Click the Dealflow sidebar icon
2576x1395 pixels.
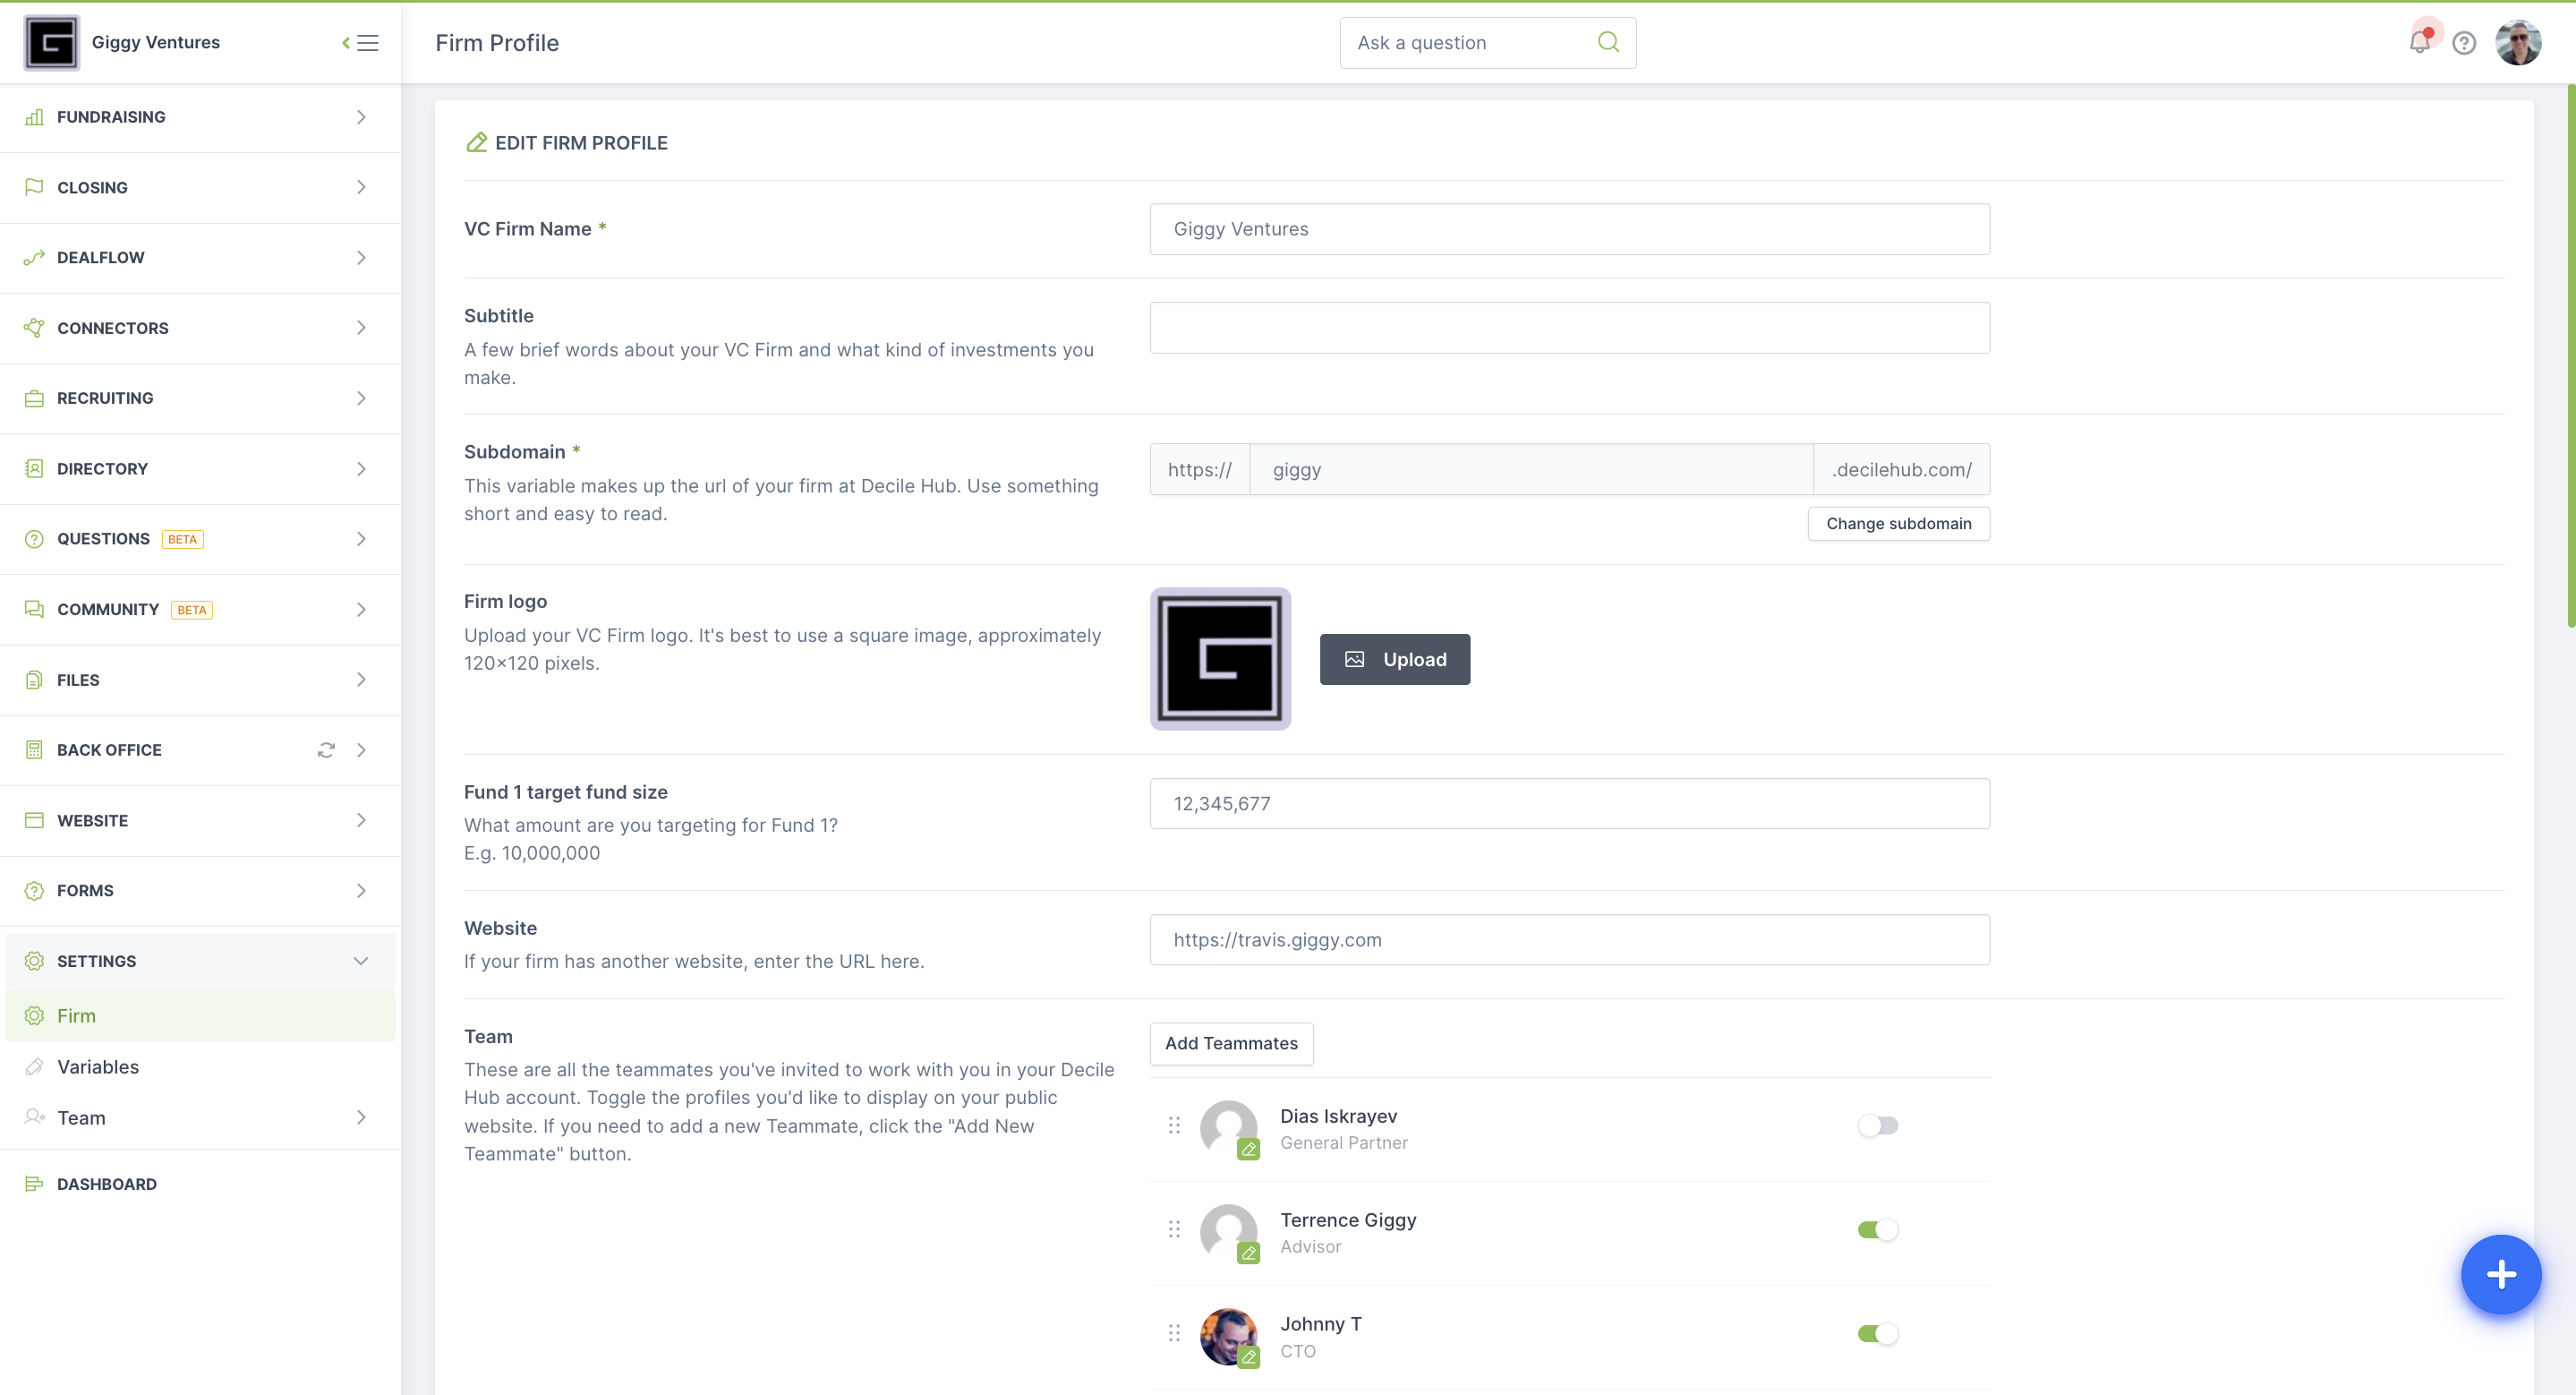coord(34,256)
